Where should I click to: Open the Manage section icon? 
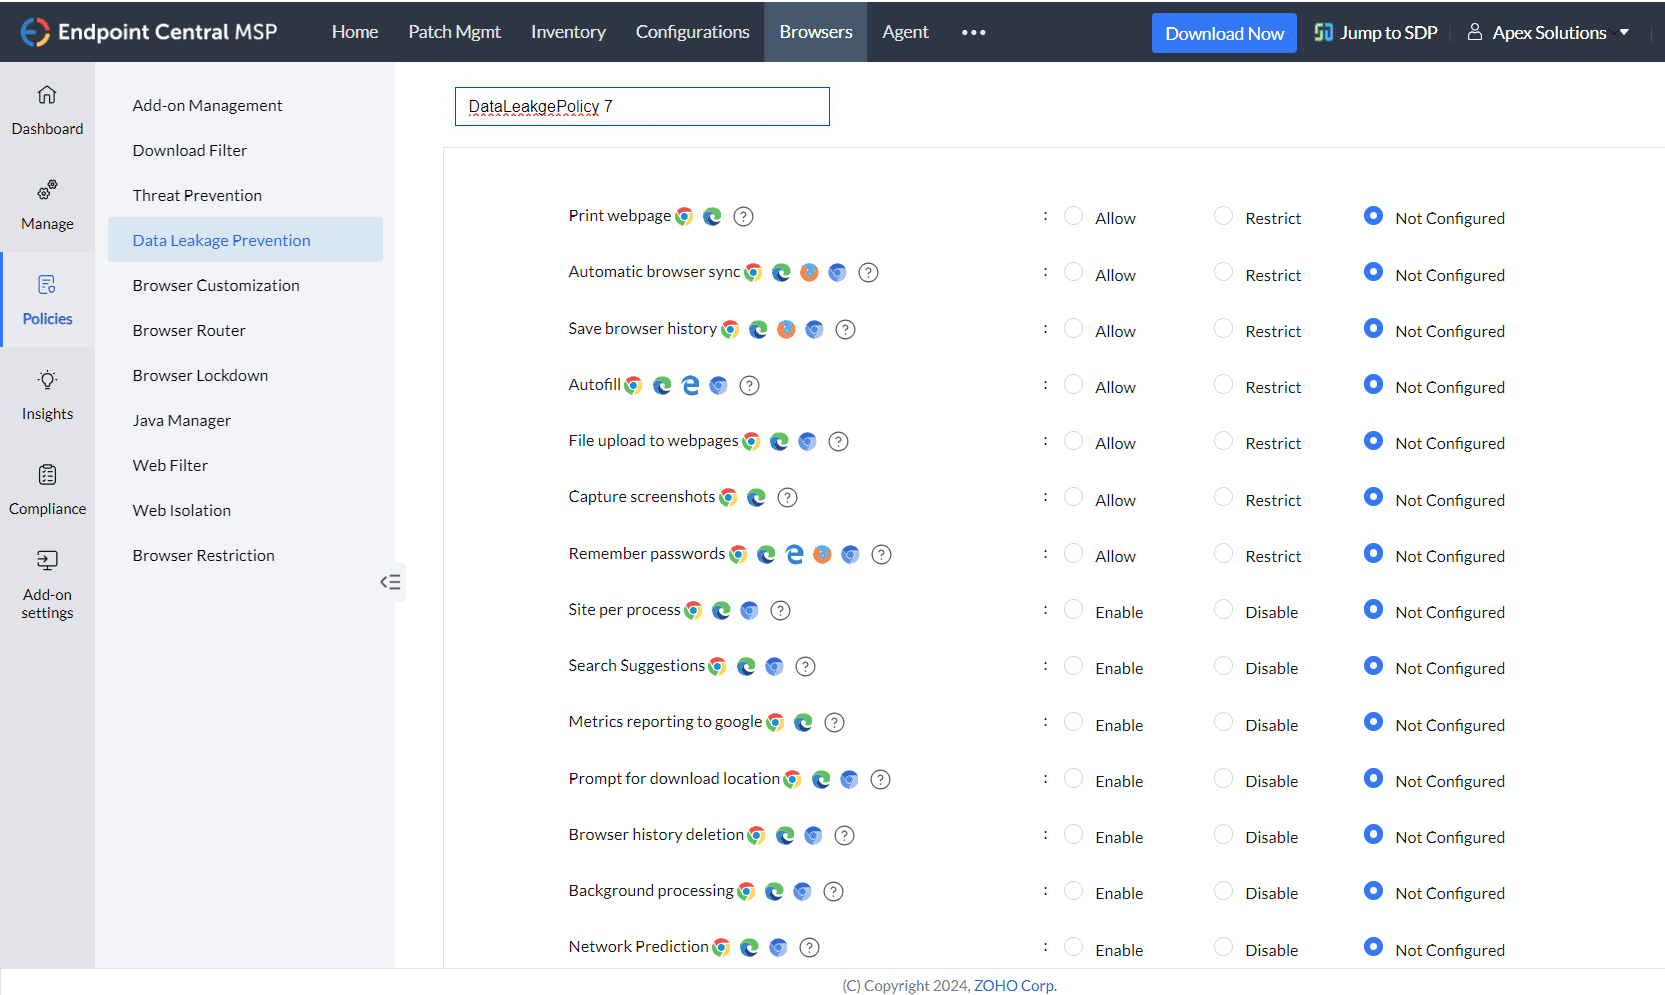(47, 204)
